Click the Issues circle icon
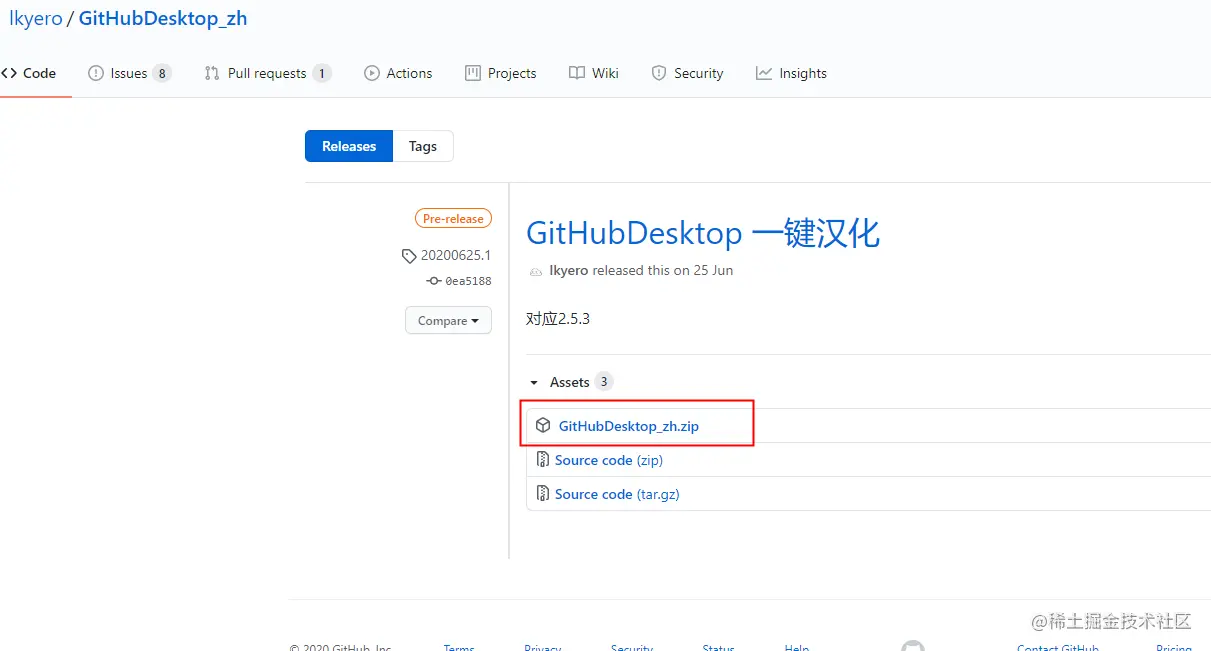The height and width of the screenshot is (651, 1211). [x=96, y=73]
